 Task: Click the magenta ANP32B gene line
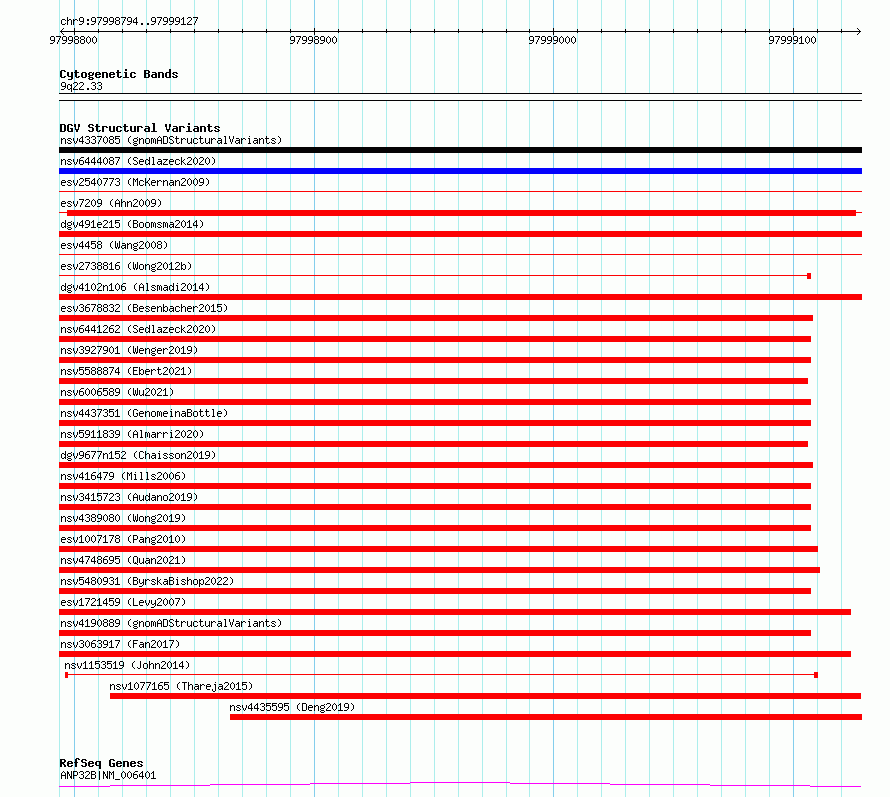tap(460, 785)
